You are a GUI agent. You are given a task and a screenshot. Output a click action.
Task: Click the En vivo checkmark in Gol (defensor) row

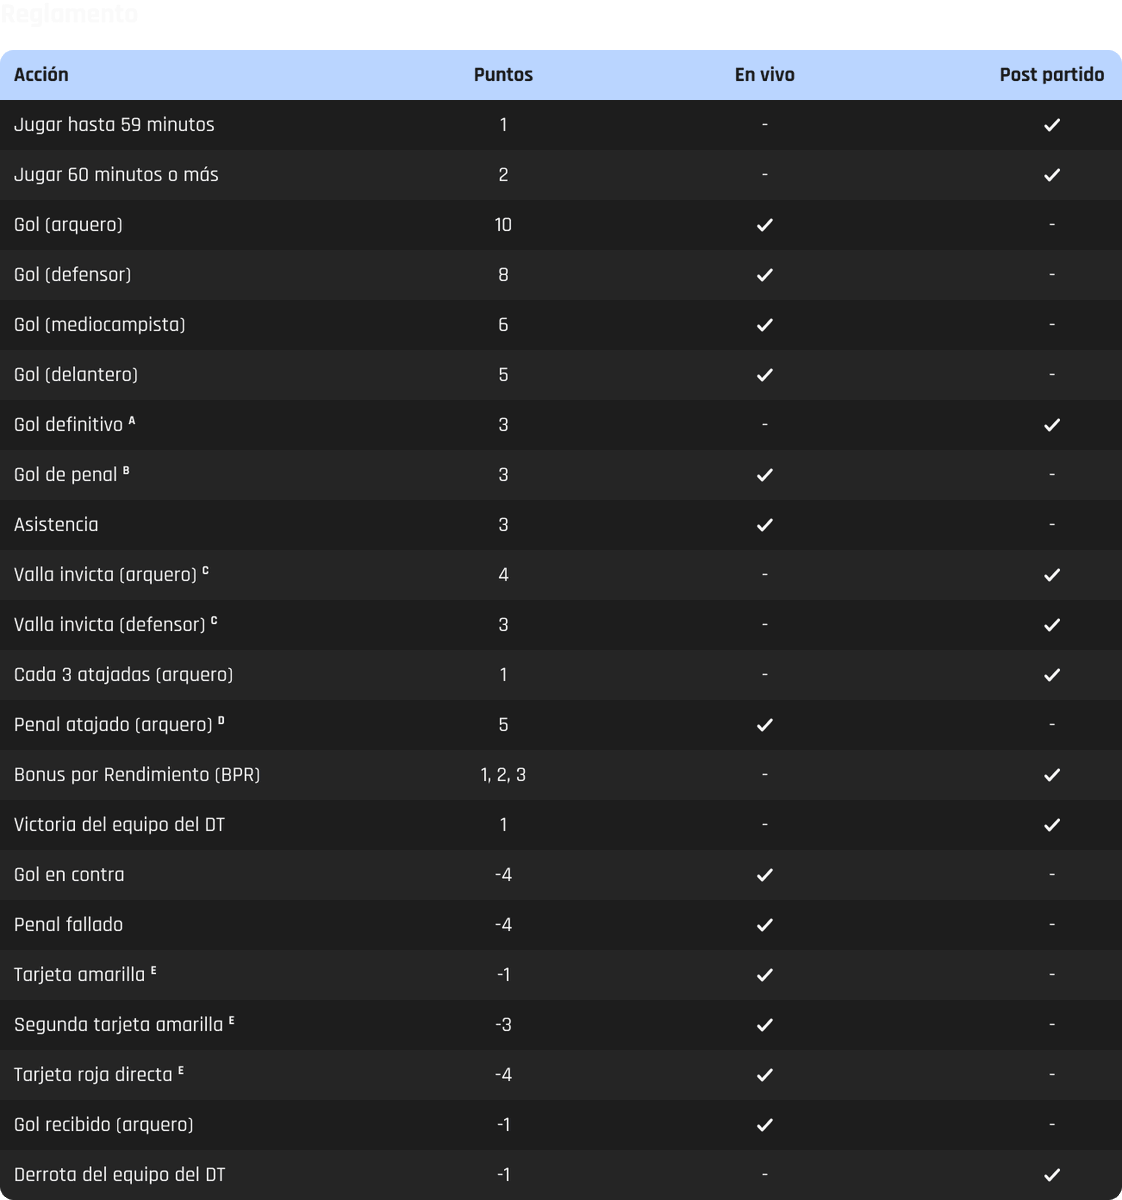765,275
